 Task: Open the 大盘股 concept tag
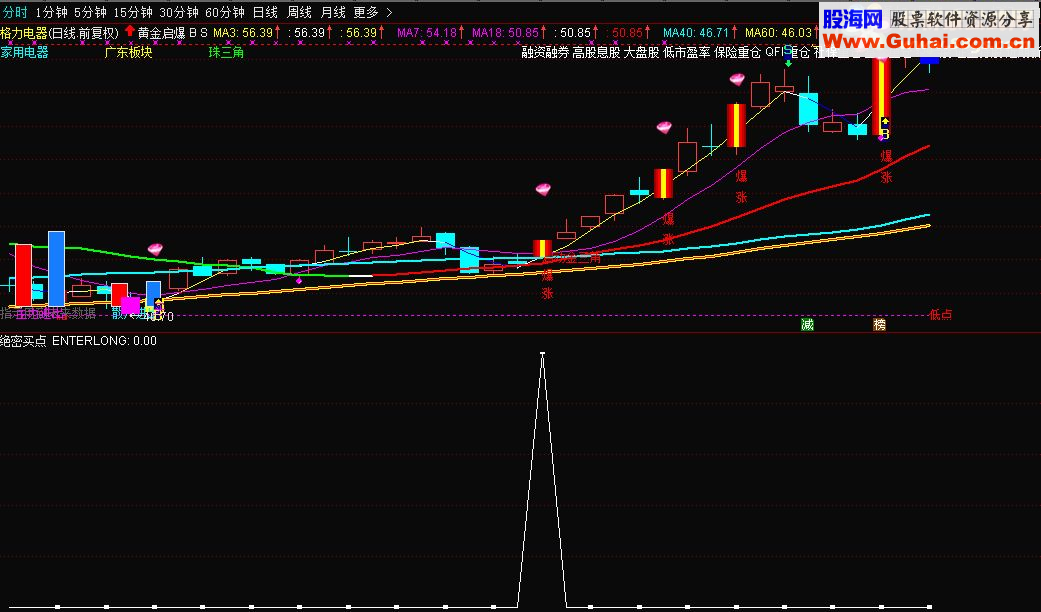[x=641, y=52]
